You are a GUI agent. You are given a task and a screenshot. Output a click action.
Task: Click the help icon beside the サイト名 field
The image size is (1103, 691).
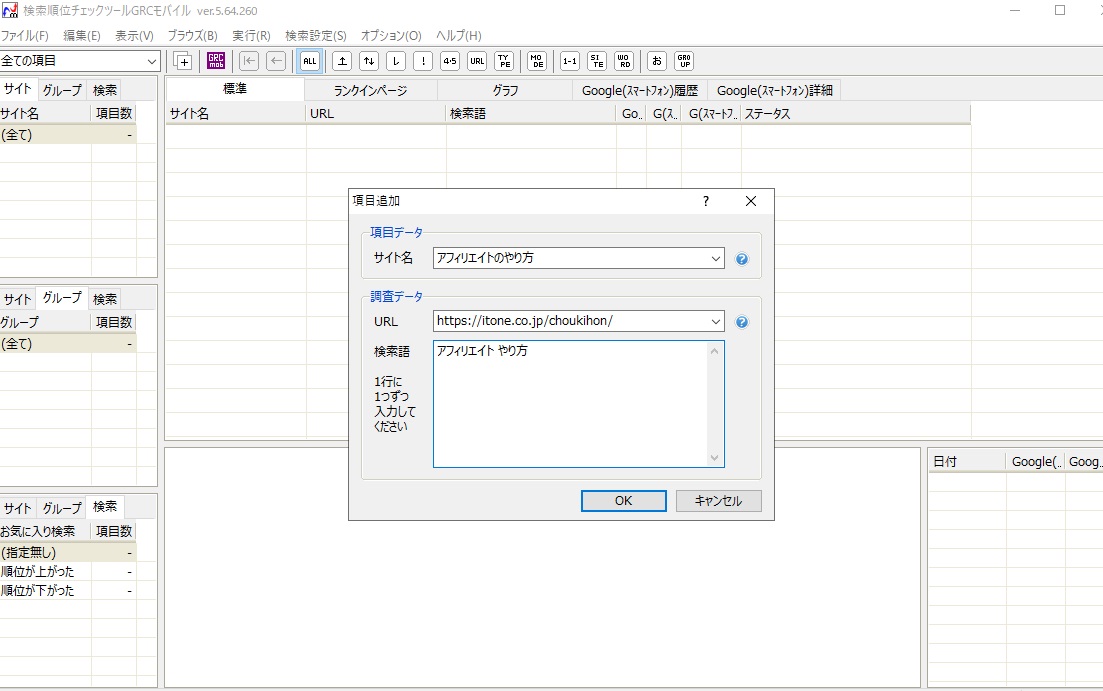tap(741, 259)
